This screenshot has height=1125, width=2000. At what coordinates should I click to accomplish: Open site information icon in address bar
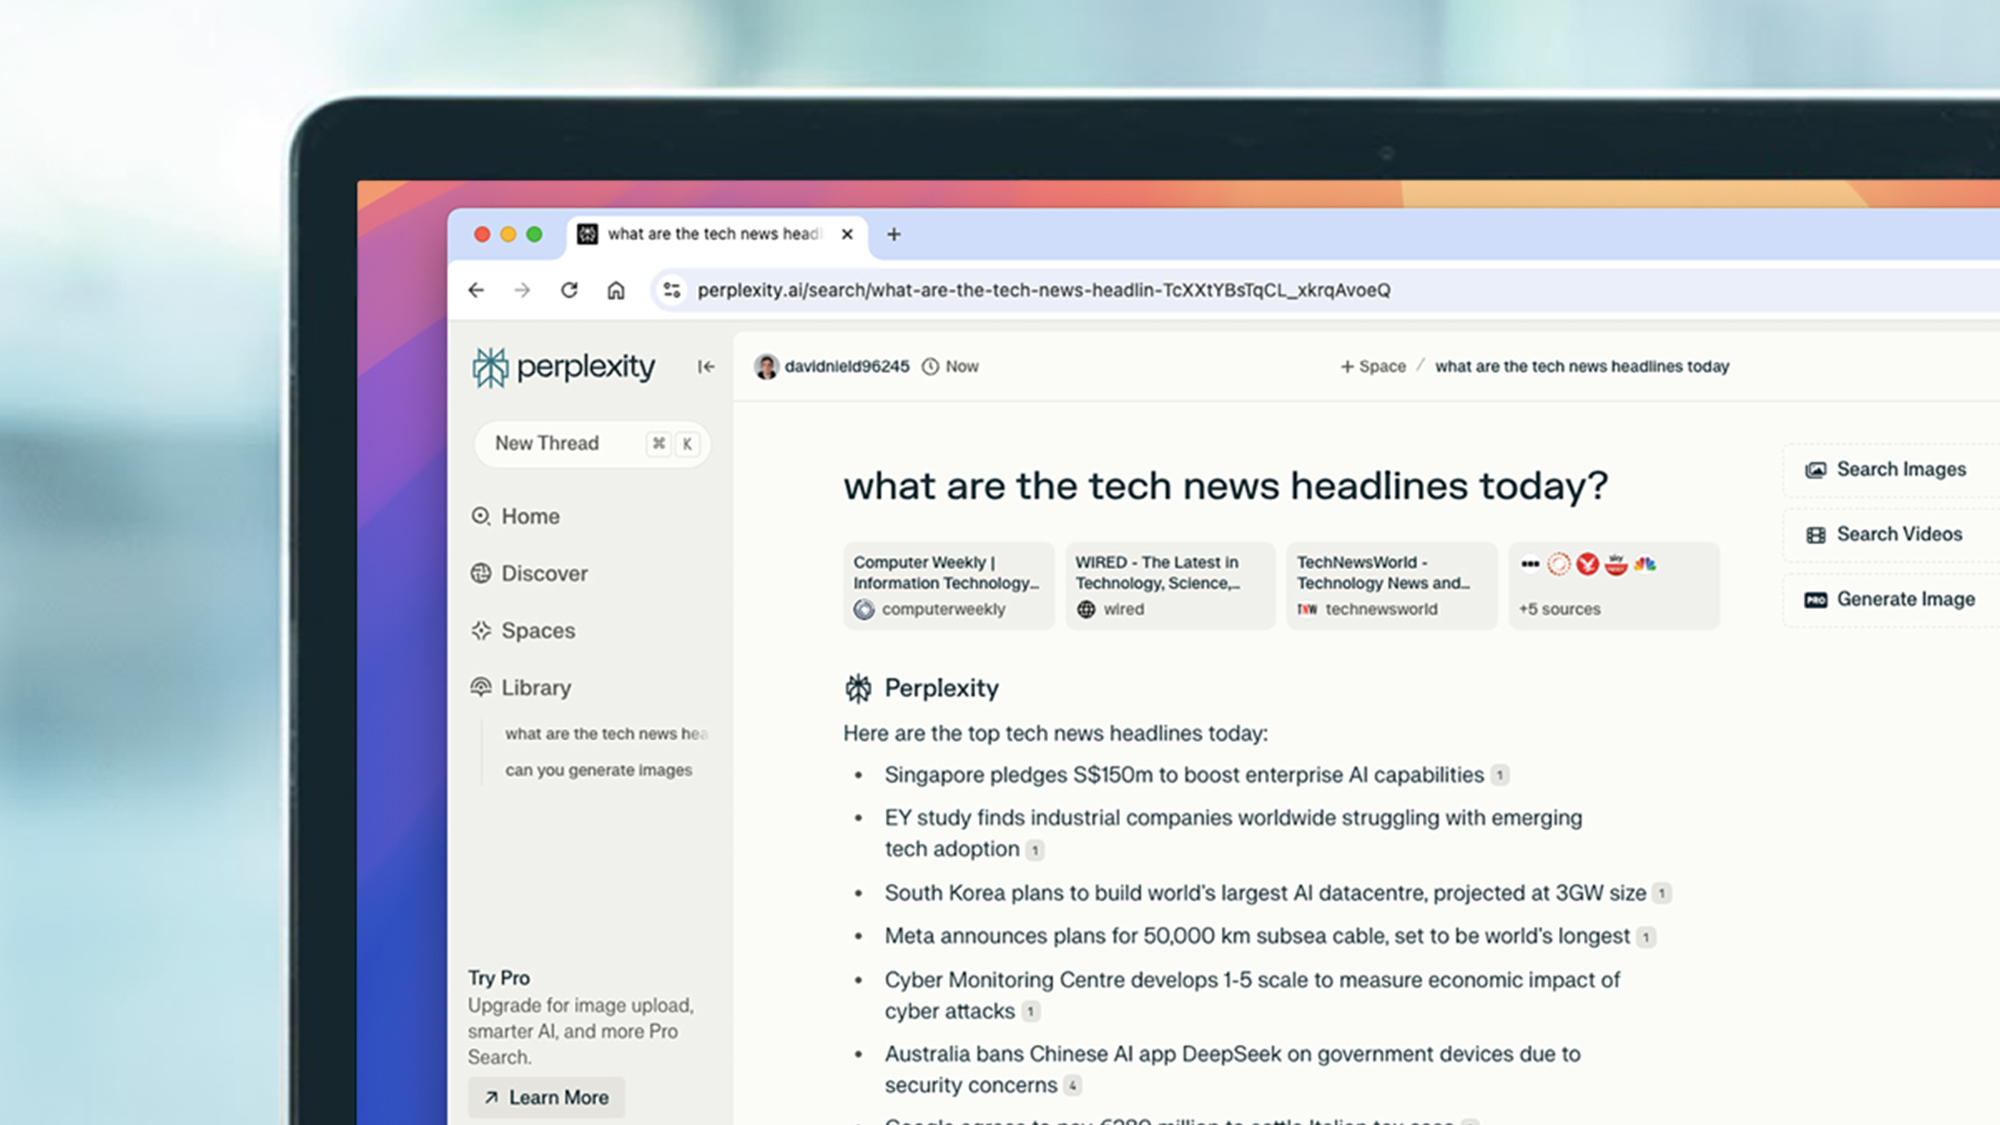[x=672, y=290]
